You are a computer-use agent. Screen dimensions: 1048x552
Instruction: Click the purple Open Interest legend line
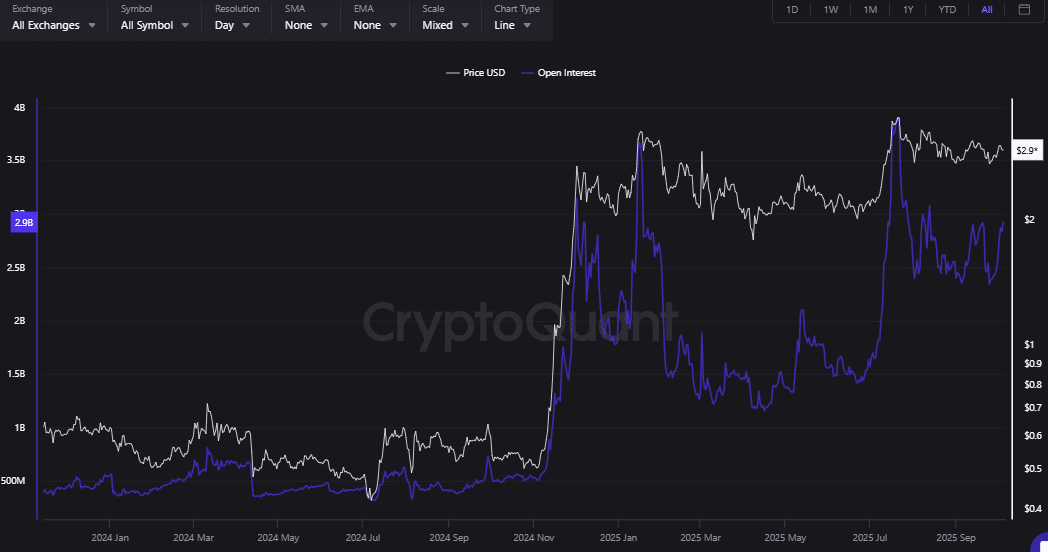pyautogui.click(x=527, y=73)
